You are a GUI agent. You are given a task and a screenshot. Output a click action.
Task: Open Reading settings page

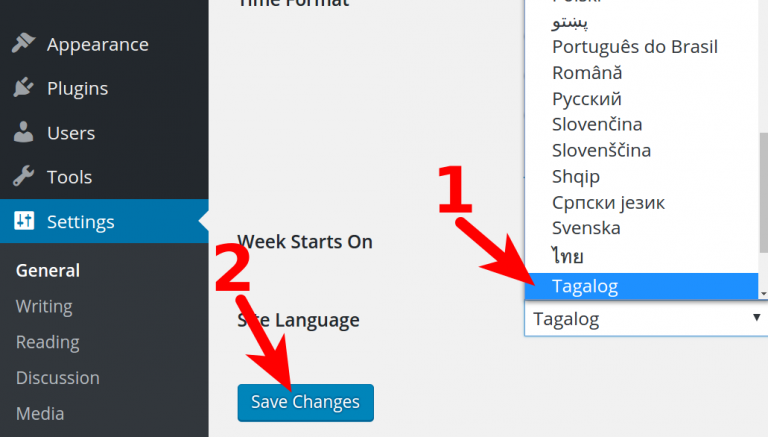coord(48,342)
